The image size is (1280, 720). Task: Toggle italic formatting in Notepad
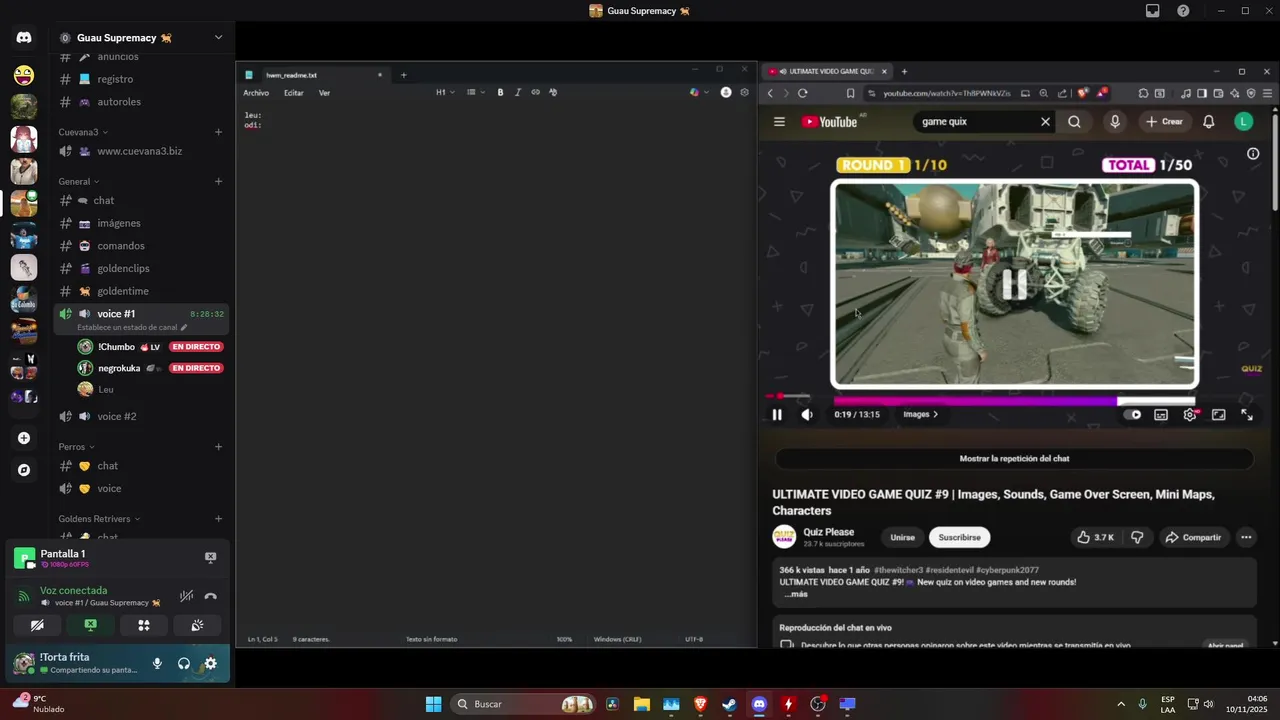pyautogui.click(x=518, y=92)
